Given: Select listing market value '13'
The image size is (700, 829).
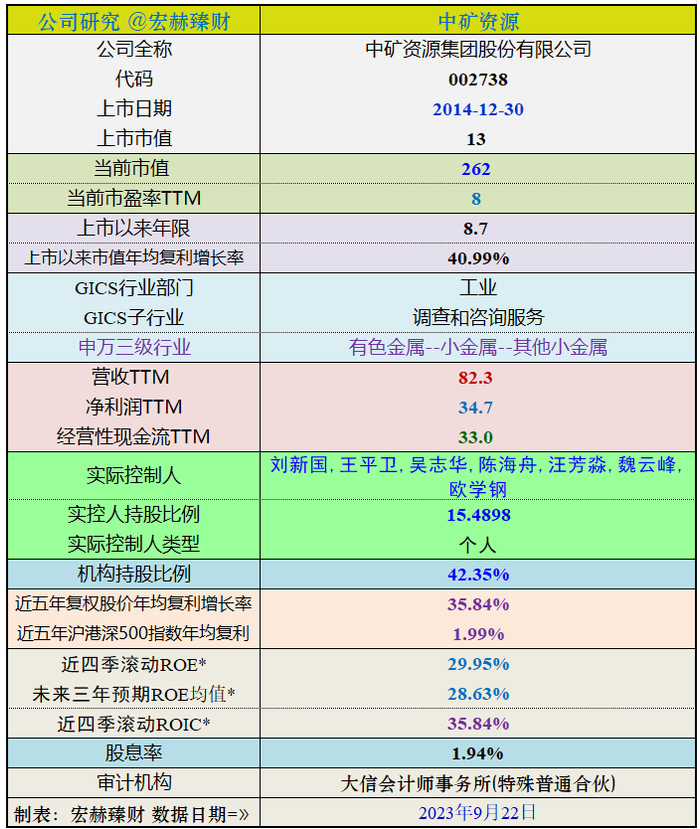Looking at the screenshot, I should tap(476, 139).
